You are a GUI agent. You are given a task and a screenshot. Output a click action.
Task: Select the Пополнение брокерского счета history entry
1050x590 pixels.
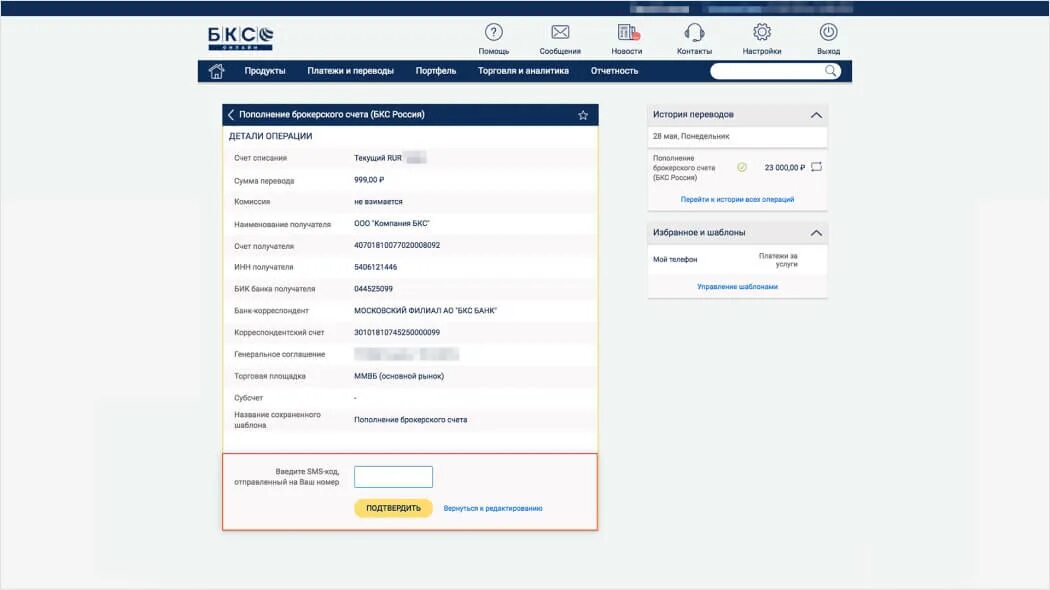click(x=684, y=168)
